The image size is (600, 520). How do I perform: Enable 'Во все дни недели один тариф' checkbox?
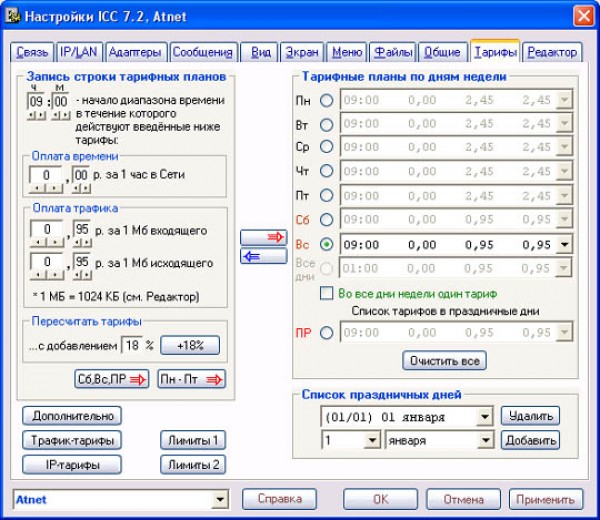(326, 294)
